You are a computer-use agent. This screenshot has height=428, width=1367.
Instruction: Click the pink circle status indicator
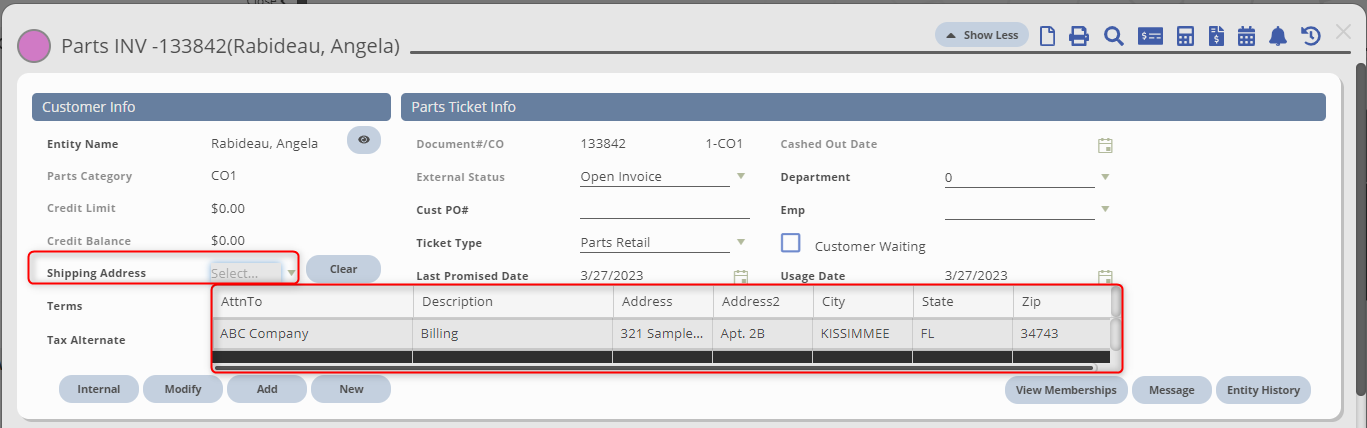tap(35, 46)
